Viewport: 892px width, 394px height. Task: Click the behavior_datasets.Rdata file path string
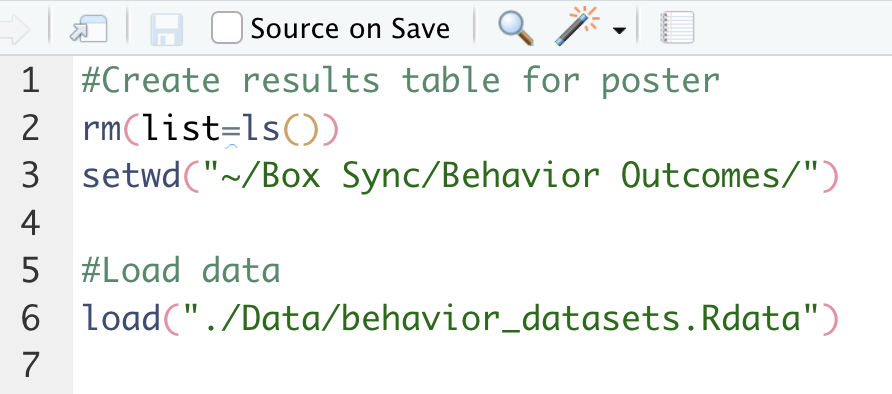point(492,318)
